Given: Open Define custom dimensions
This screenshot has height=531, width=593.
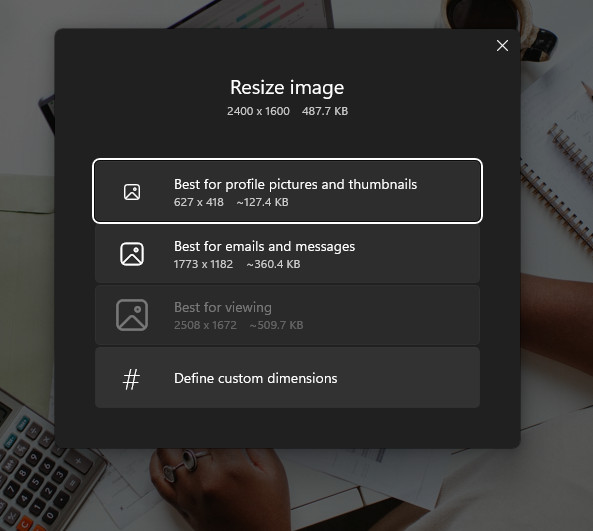Looking at the screenshot, I should (x=287, y=377).
